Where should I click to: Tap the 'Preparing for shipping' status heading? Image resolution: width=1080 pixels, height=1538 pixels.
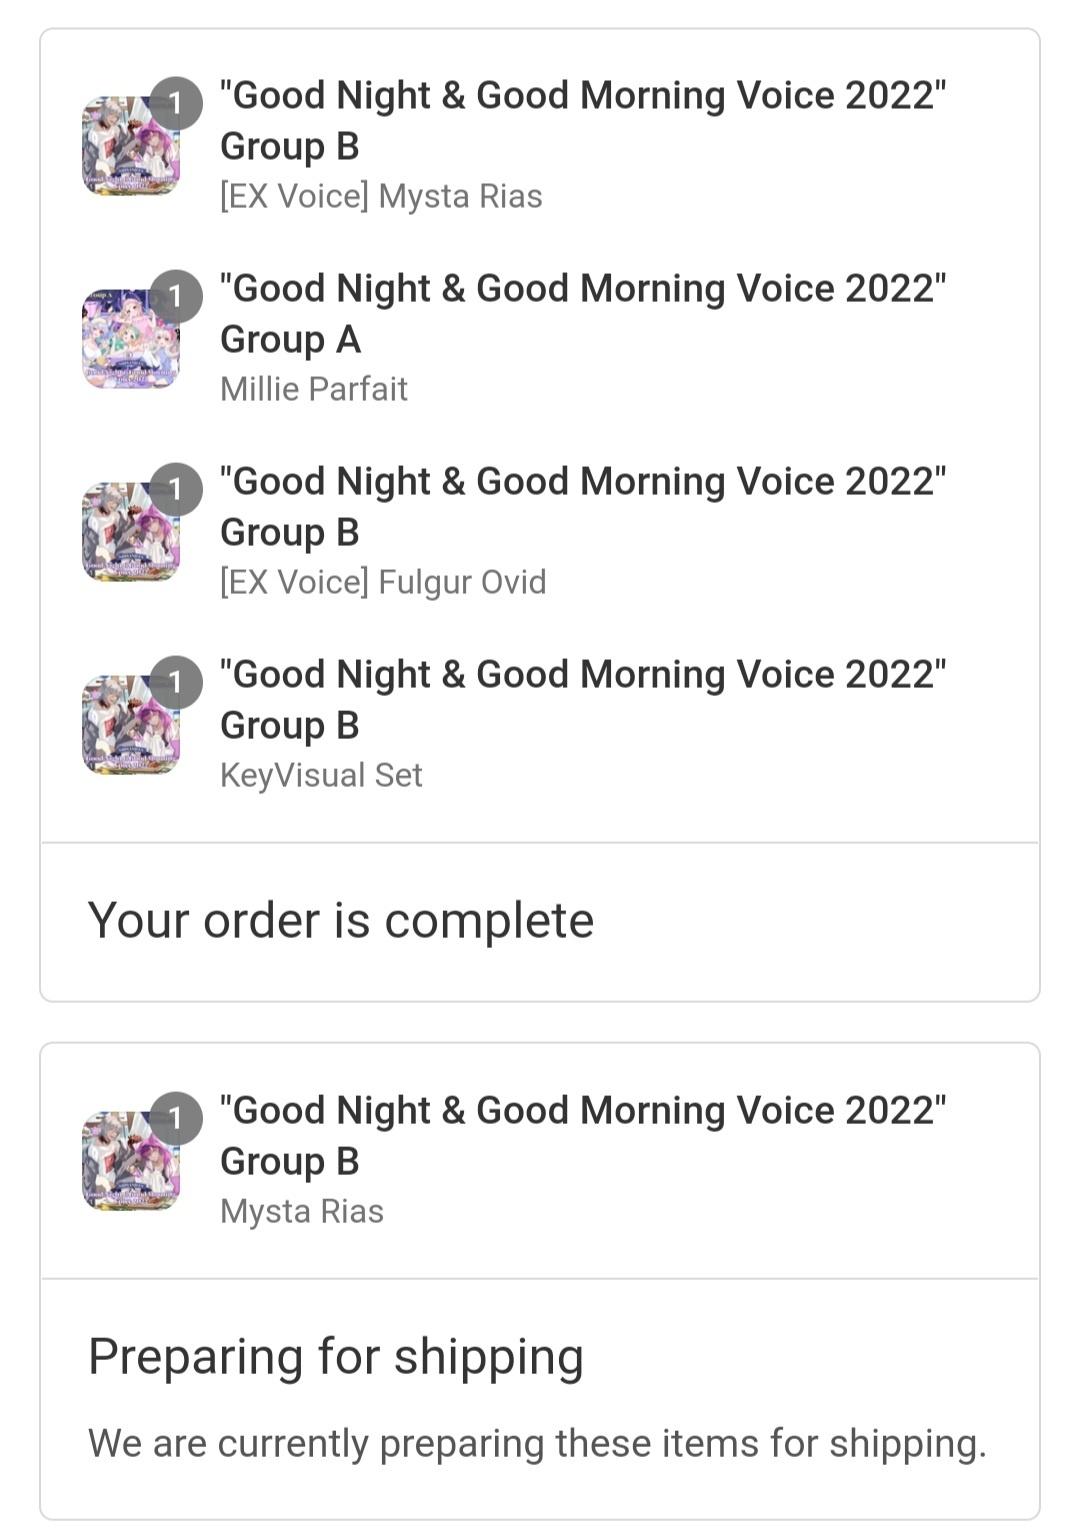pos(336,1357)
